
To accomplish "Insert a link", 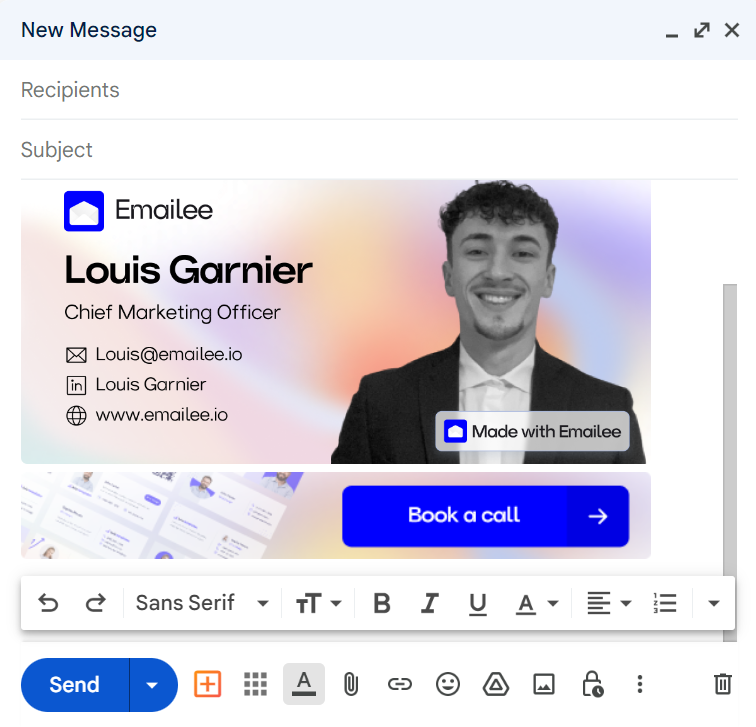I will click(400, 684).
